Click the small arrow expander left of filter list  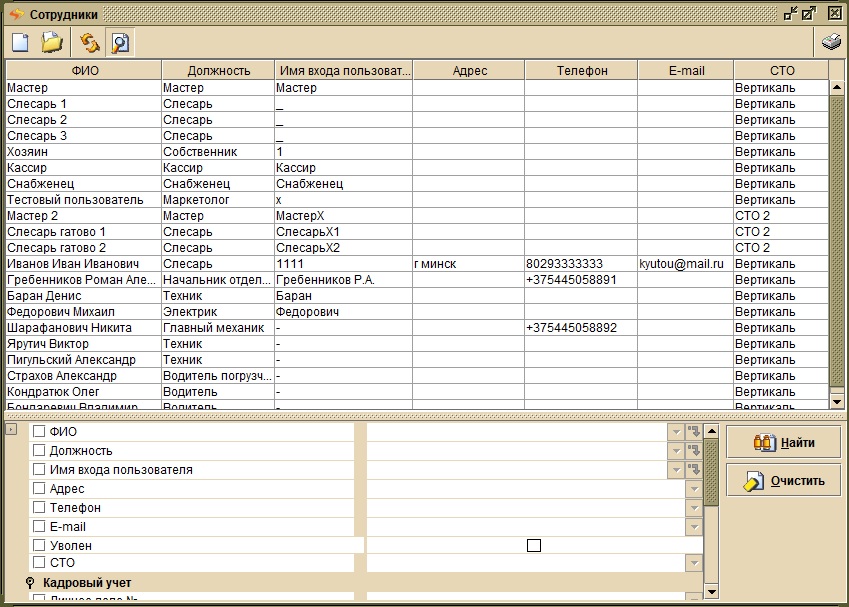pos(11,429)
